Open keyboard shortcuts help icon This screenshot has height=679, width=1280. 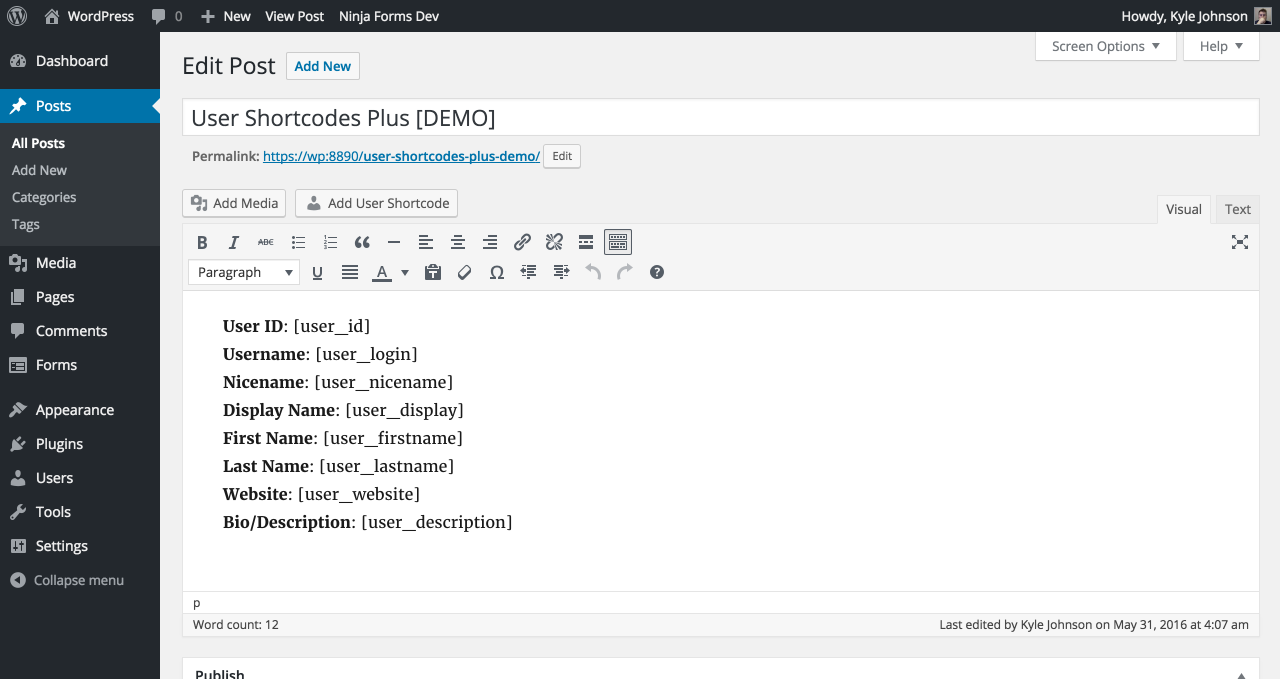(x=657, y=272)
